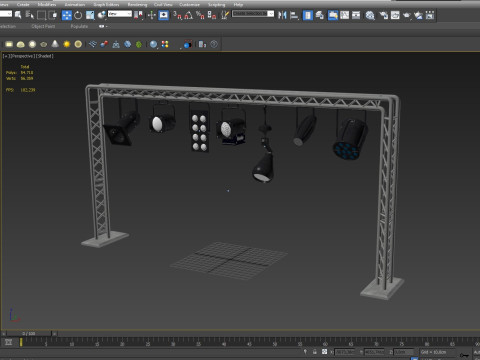This screenshot has width=480, height=360.
Task: Open the Animation menu
Action: tap(75, 4)
